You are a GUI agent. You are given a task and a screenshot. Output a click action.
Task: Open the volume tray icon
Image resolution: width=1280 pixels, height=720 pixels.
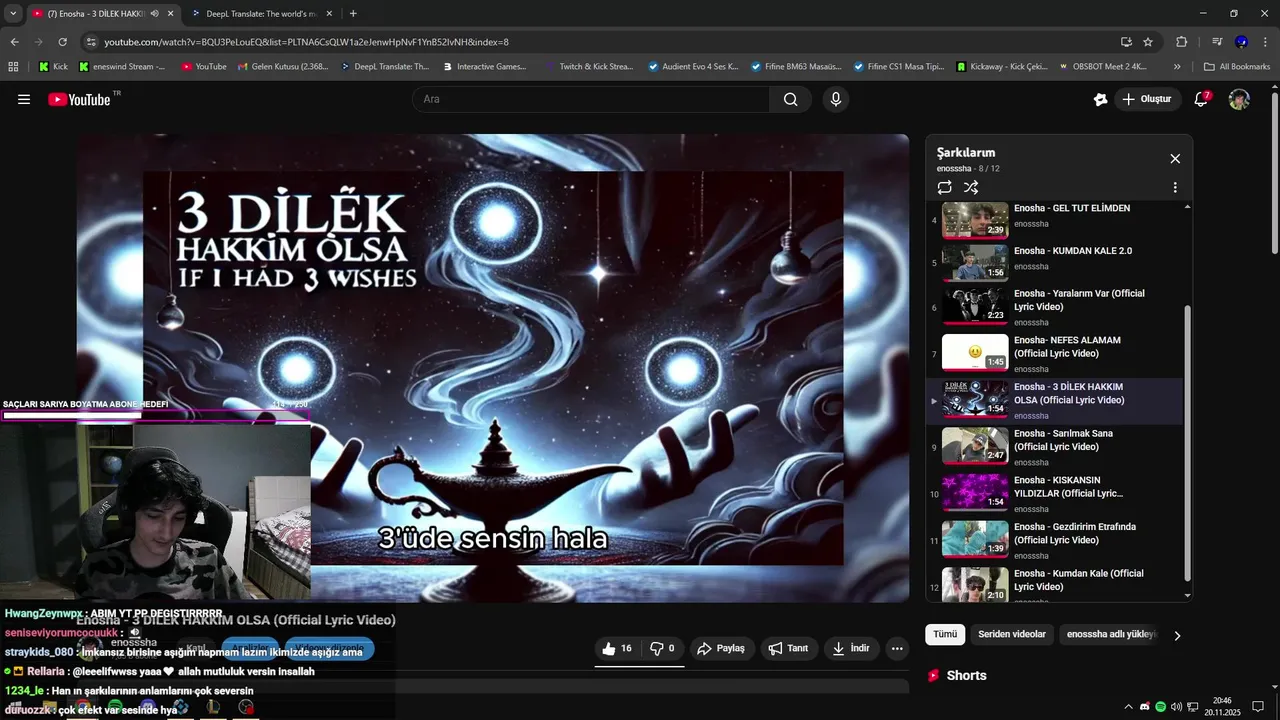1177,707
